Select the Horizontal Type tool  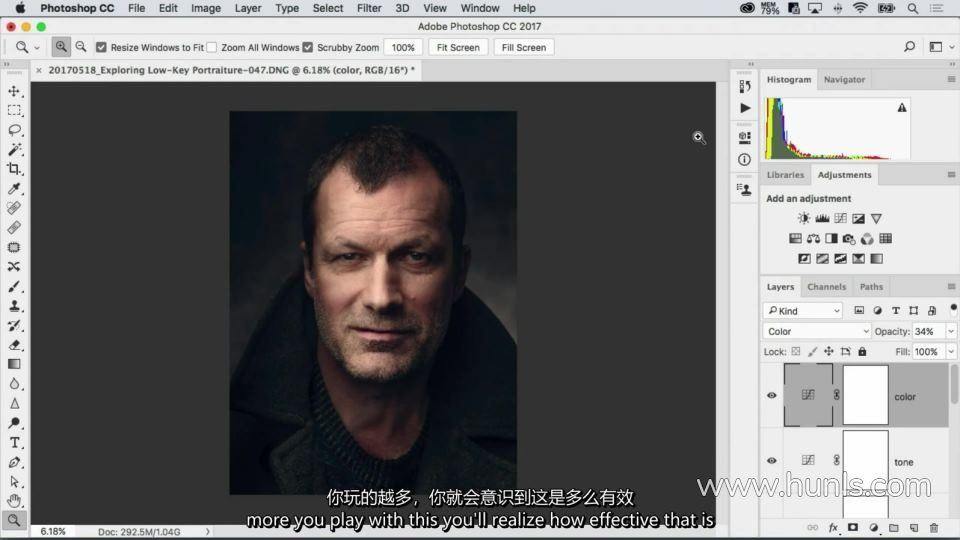14,443
